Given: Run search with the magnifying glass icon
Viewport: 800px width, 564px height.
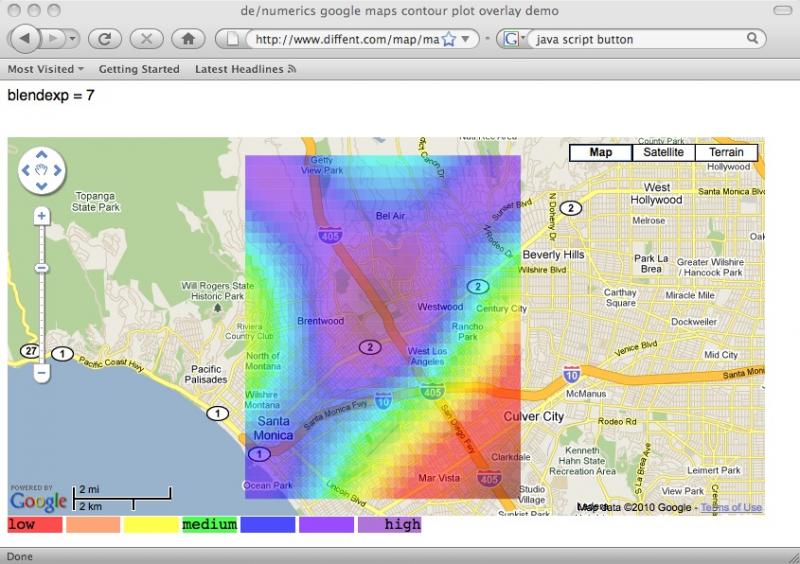Looking at the screenshot, I should pos(752,38).
